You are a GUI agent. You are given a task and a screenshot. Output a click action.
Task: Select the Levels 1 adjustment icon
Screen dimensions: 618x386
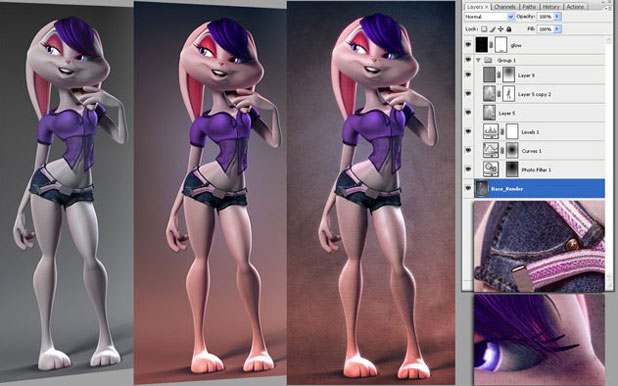(491, 132)
